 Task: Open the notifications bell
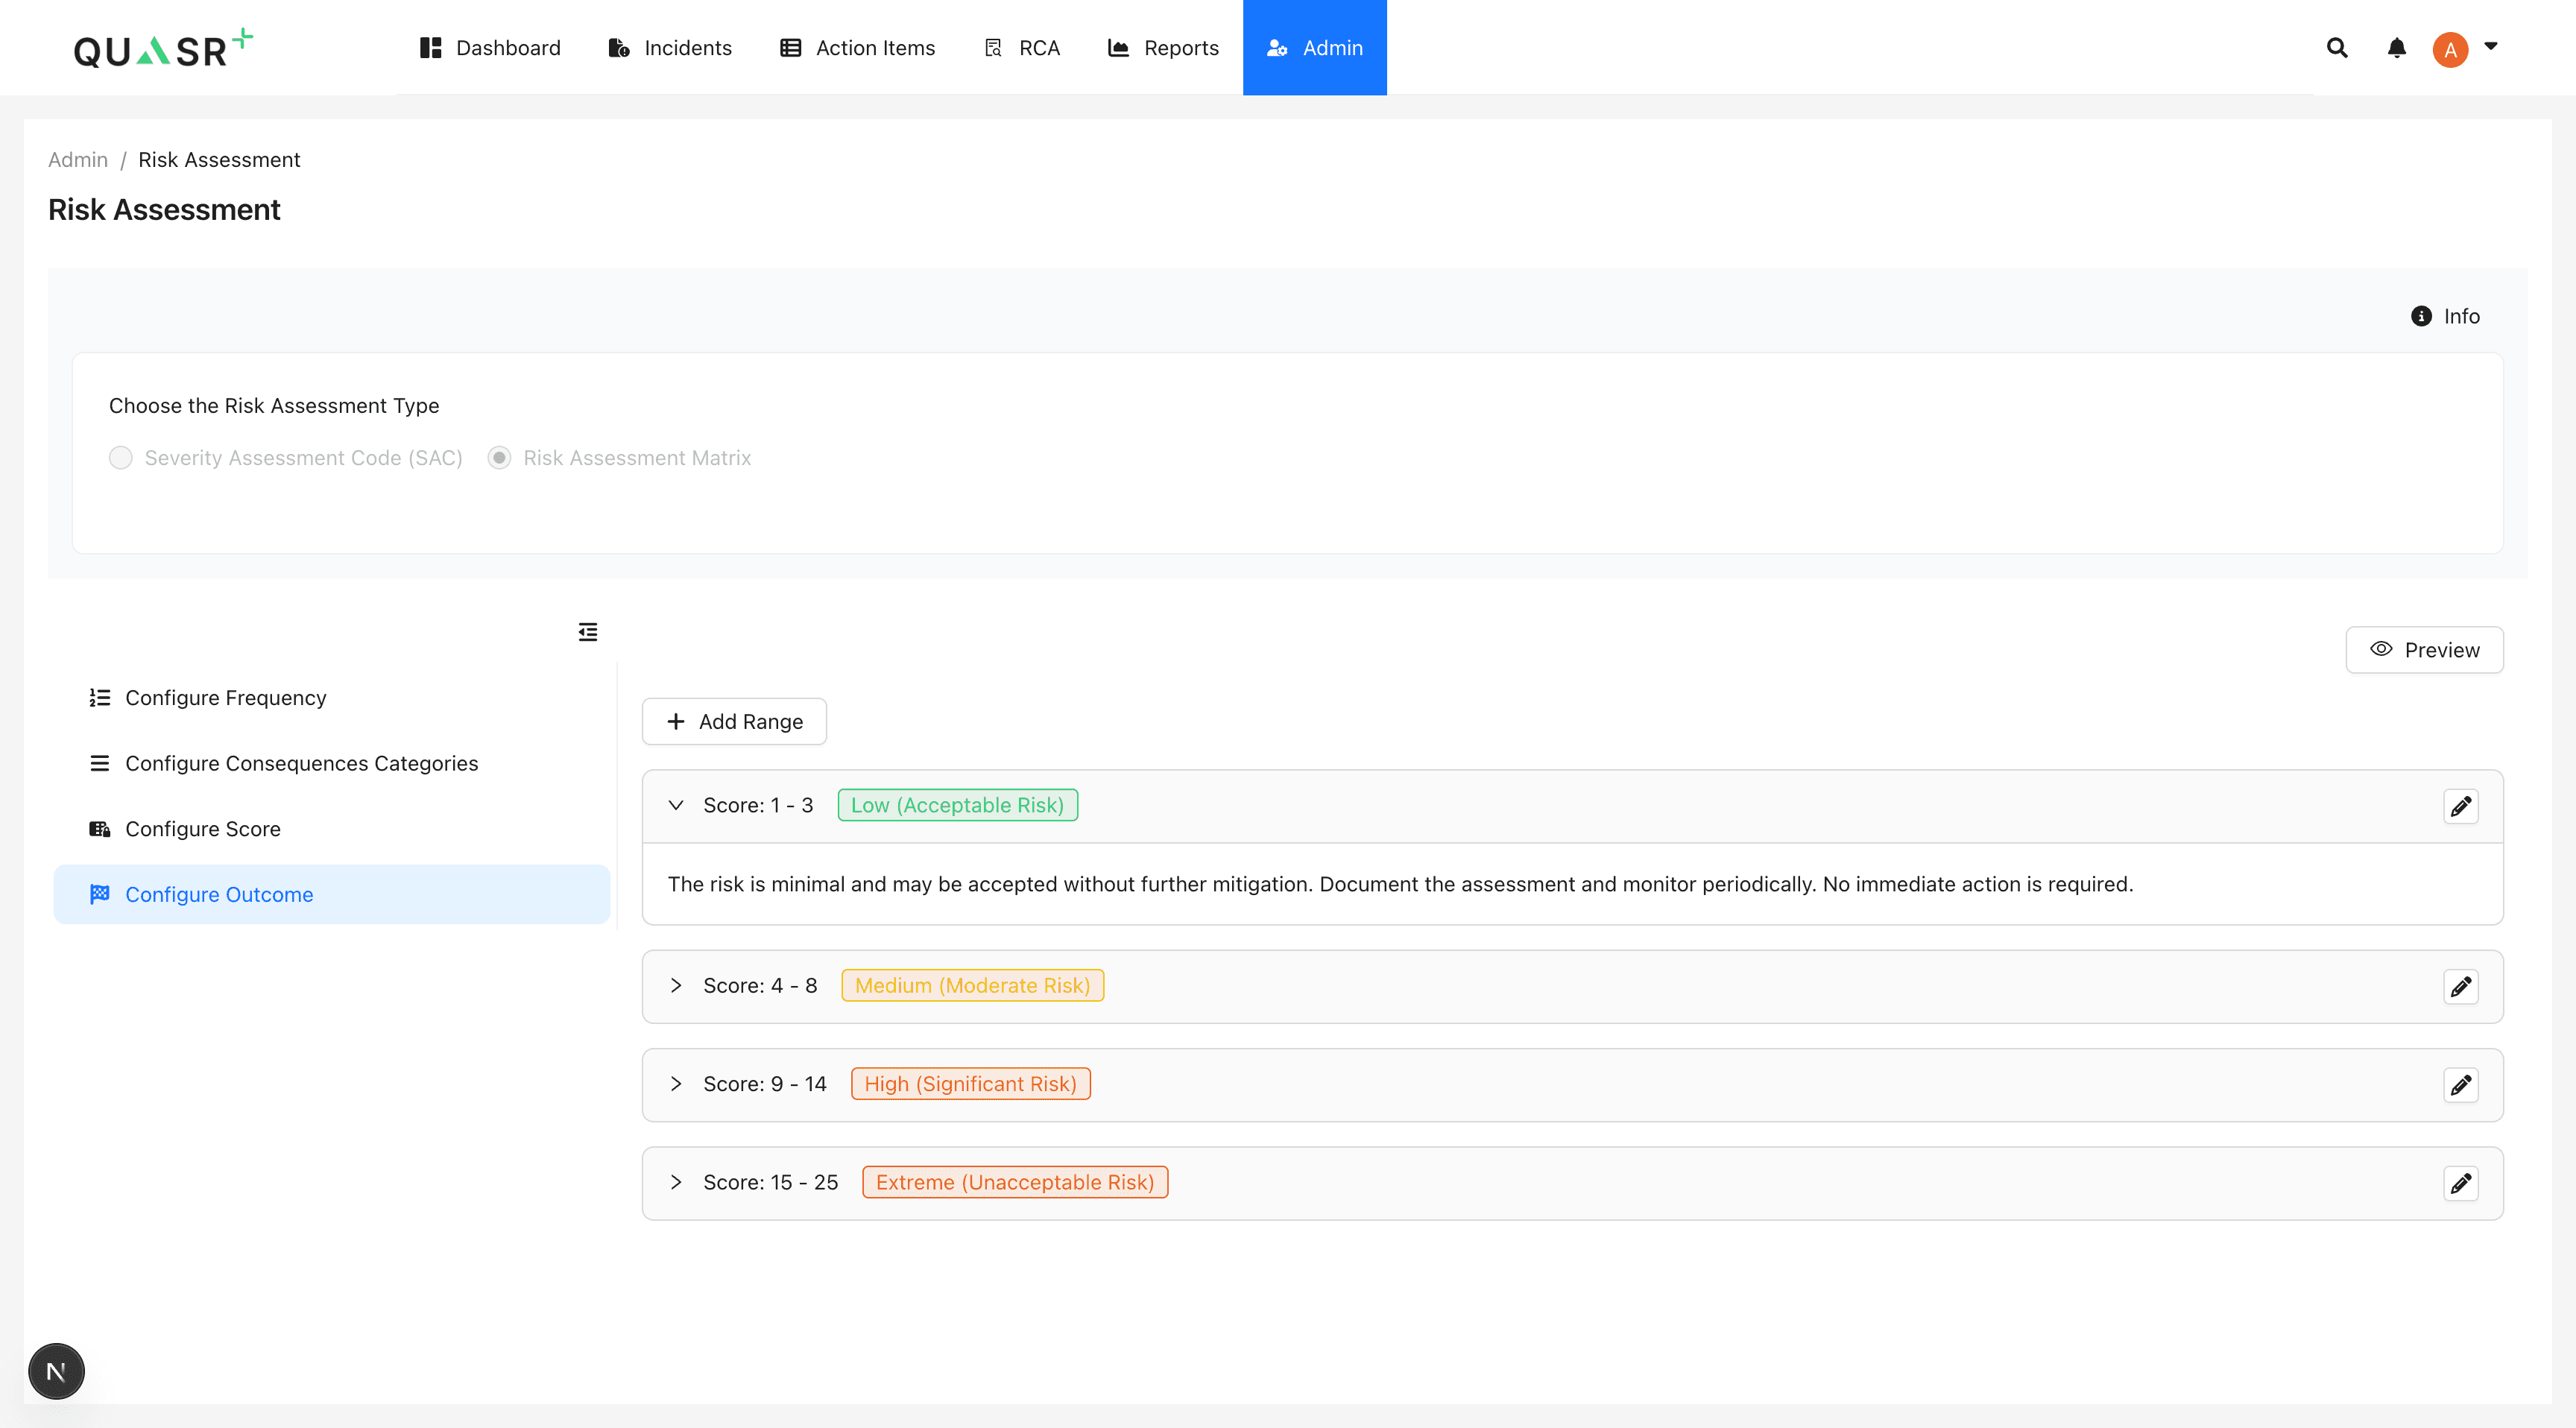tap(2397, 47)
